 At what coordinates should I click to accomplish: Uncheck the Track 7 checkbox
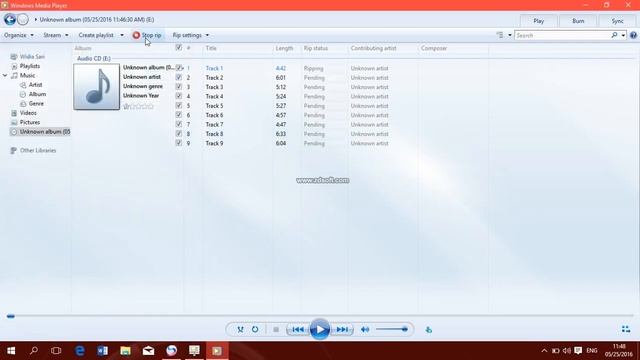click(x=178, y=124)
